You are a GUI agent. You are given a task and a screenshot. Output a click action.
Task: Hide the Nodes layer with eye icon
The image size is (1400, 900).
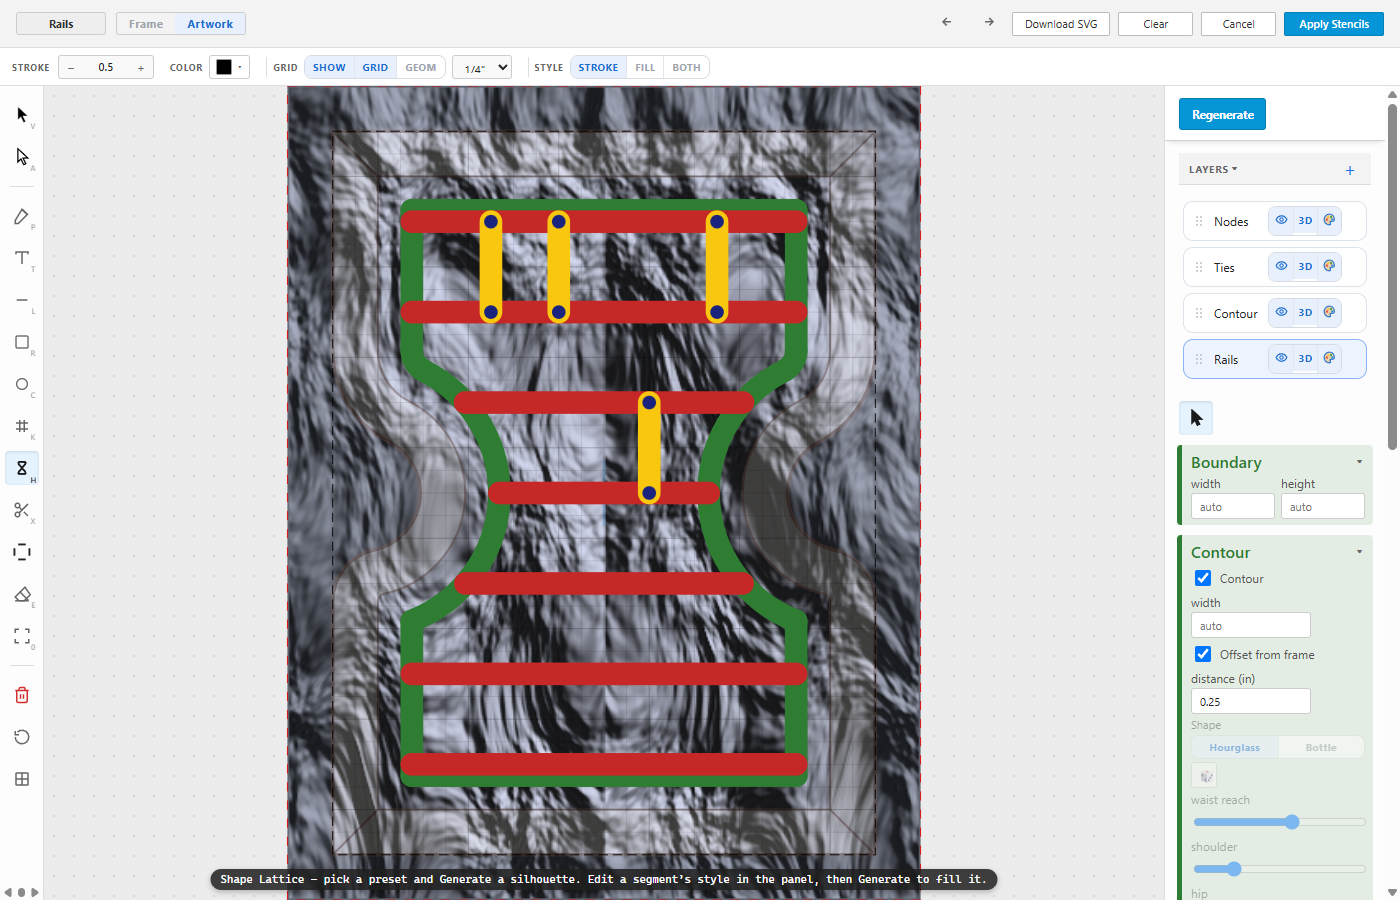pos(1281,220)
